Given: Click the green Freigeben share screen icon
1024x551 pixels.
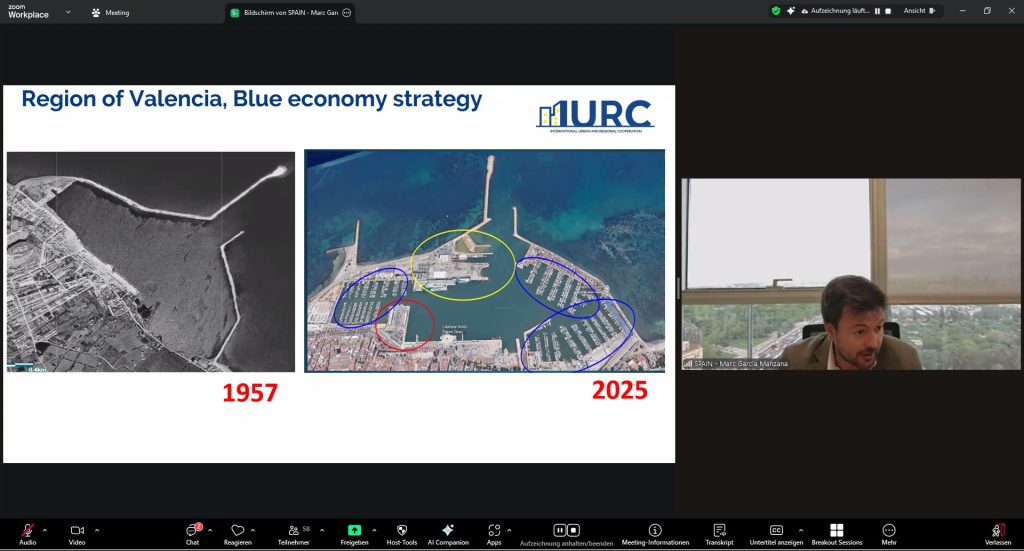Looking at the screenshot, I should point(354,530).
